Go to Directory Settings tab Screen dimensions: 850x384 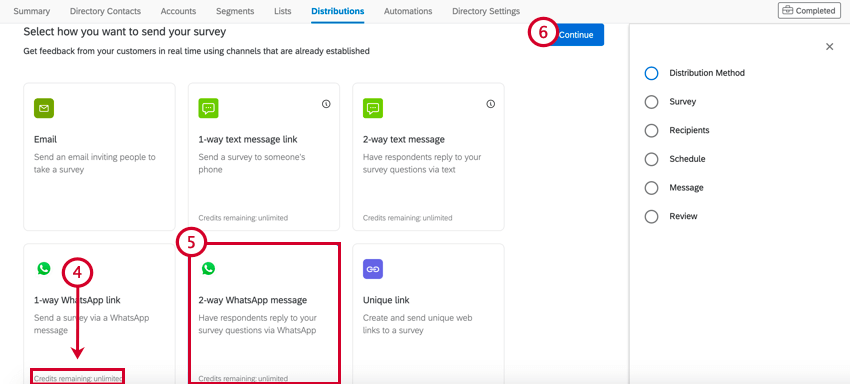pos(486,11)
